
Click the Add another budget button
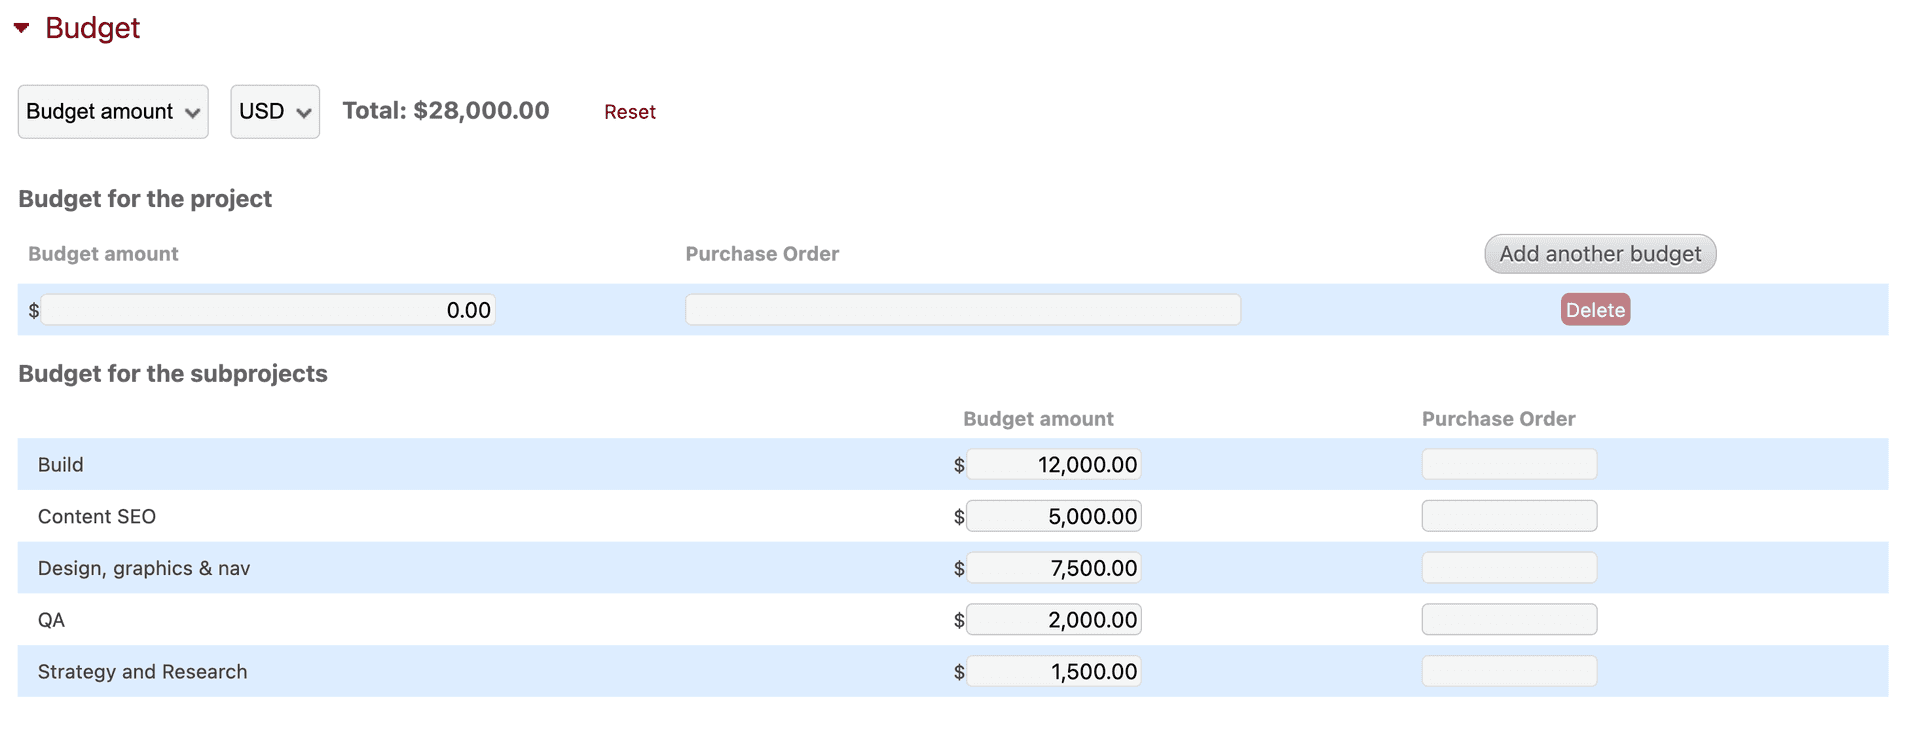[1599, 254]
